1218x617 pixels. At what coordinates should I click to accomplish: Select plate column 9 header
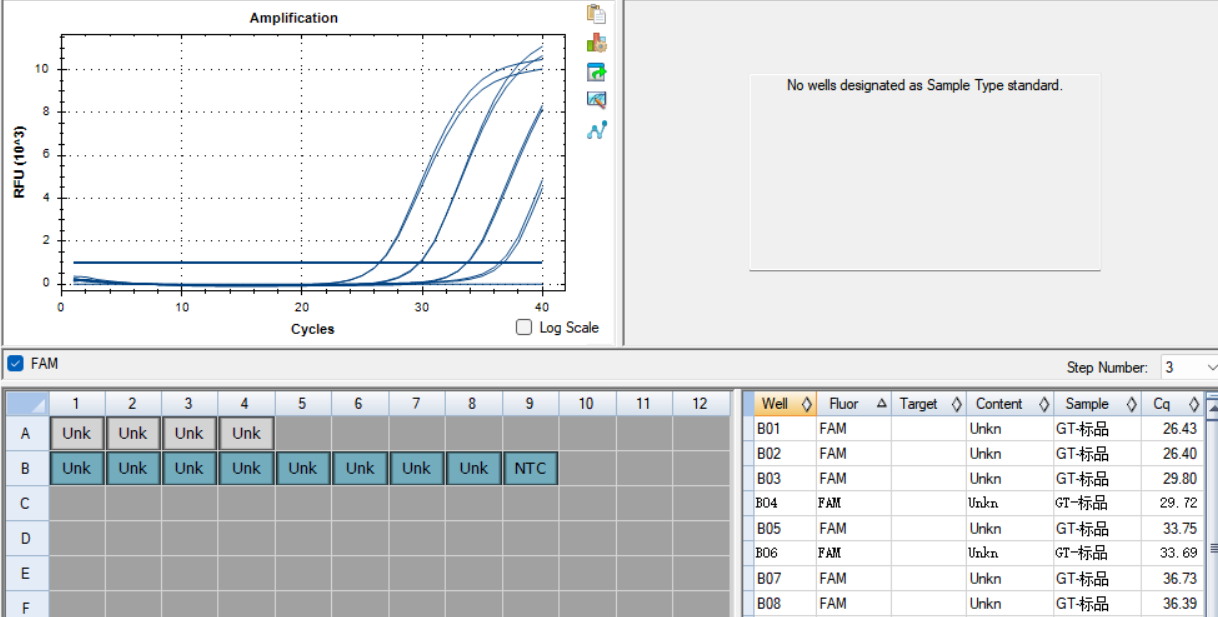(x=530, y=403)
